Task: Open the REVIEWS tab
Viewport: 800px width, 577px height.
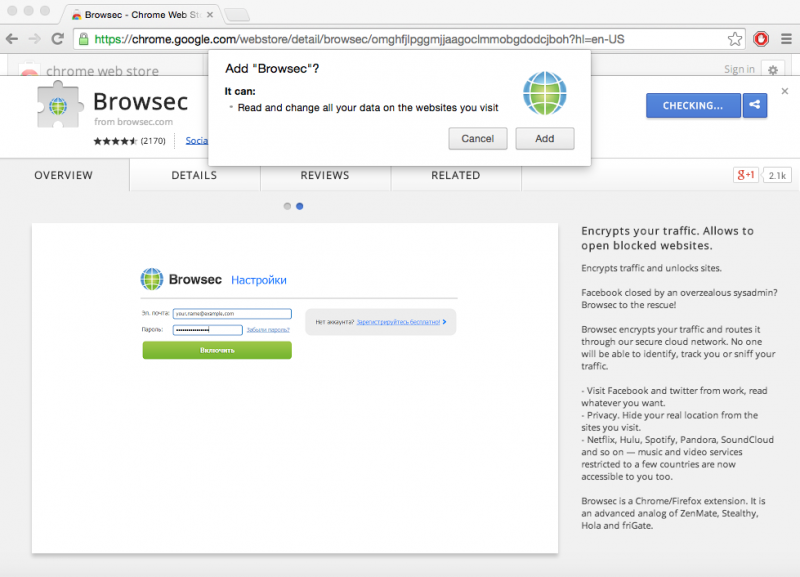Action: (325, 175)
